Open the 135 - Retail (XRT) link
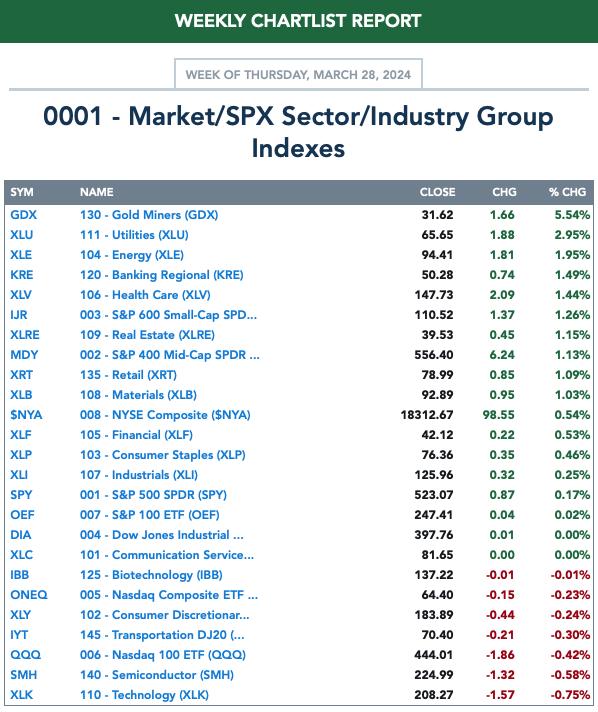This screenshot has width=598, height=712. click(x=128, y=375)
